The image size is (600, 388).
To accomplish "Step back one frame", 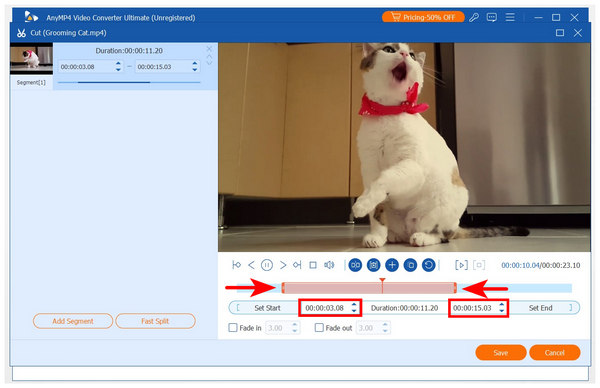I will click(x=251, y=265).
